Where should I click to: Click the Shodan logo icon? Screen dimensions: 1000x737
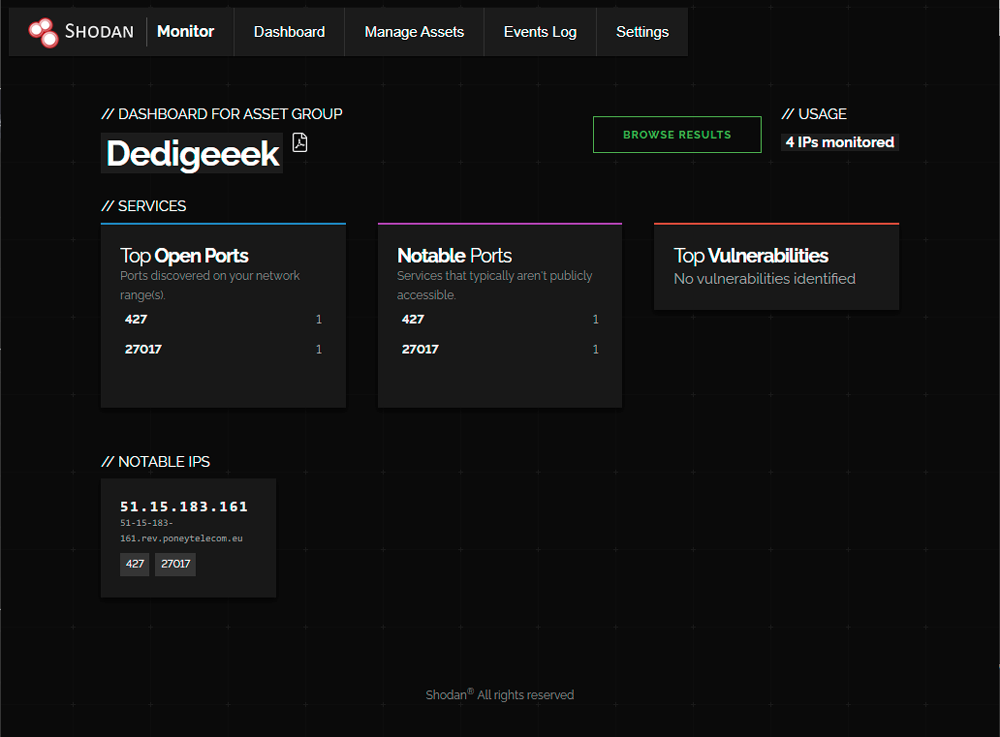(x=43, y=32)
